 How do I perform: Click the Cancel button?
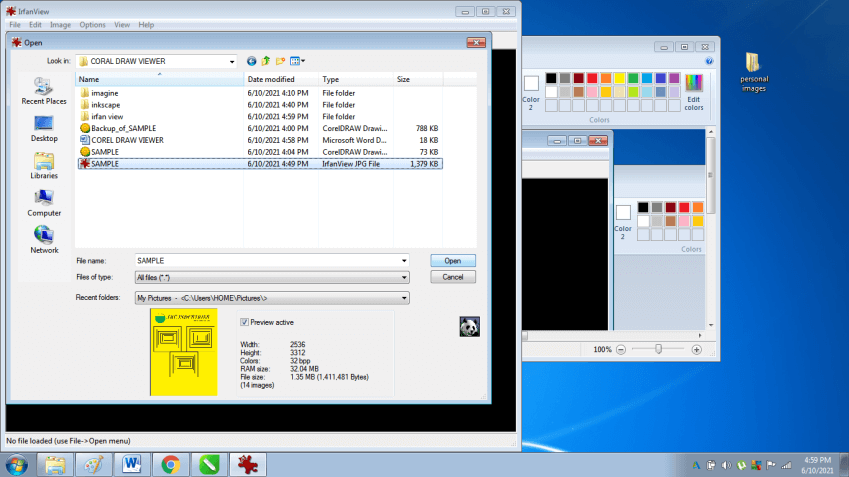pyautogui.click(x=453, y=277)
